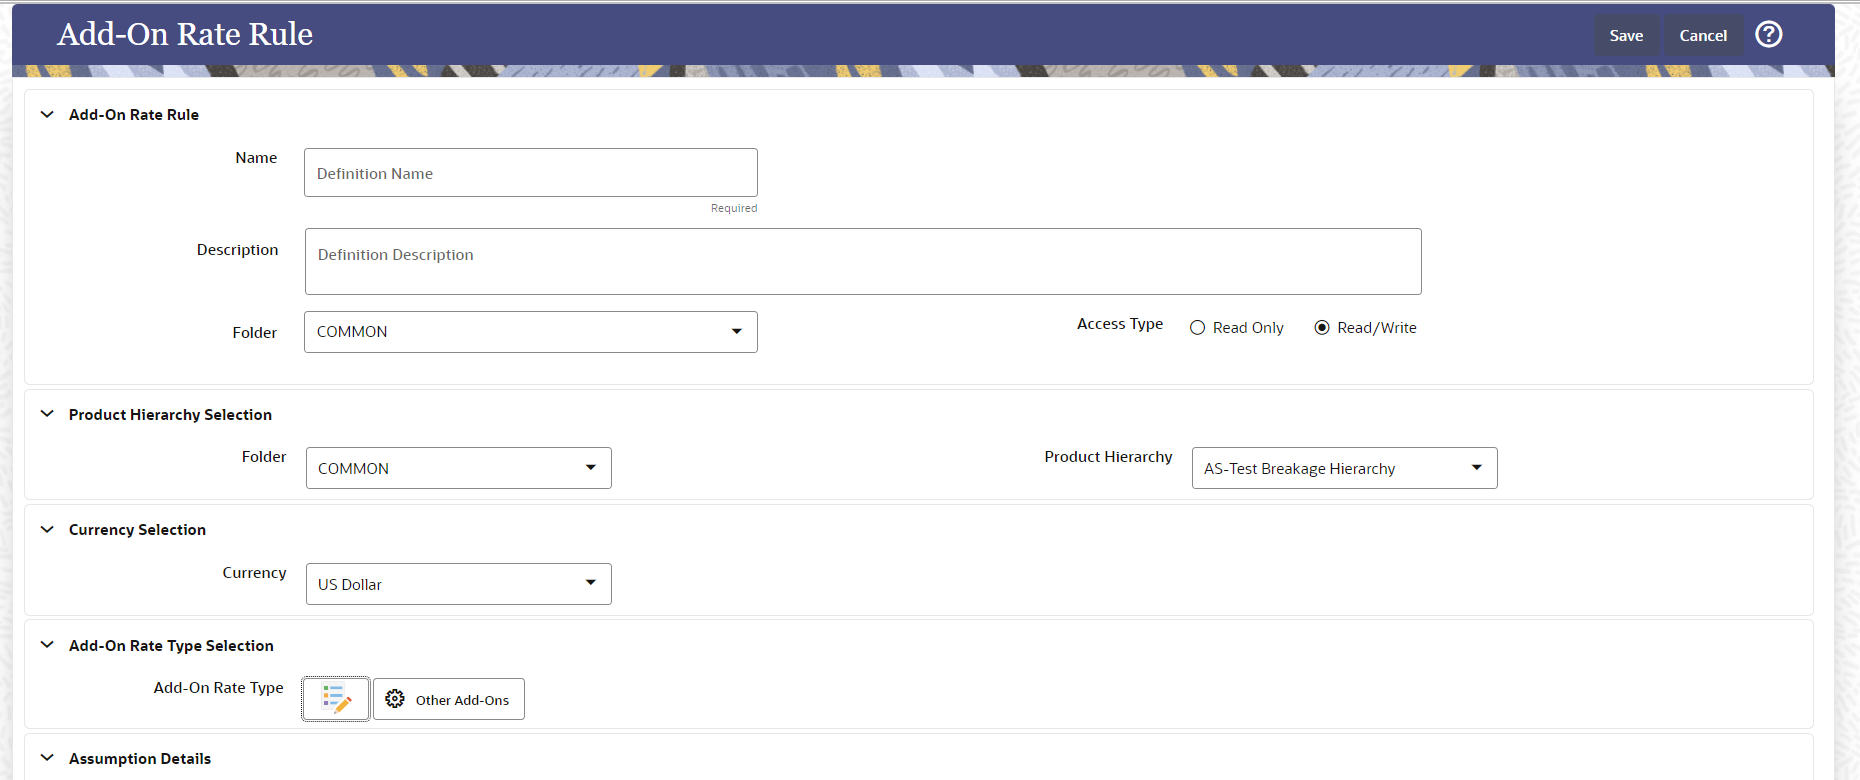1860x780 pixels.
Task: Cancel the rule creation
Action: [1703, 35]
